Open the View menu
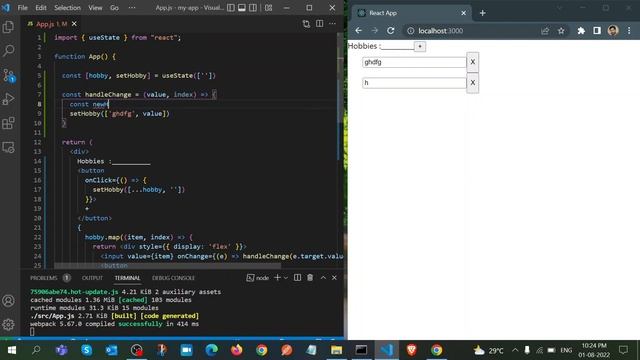Image resolution: width=640 pixels, height=360 pixels. (x=96, y=8)
